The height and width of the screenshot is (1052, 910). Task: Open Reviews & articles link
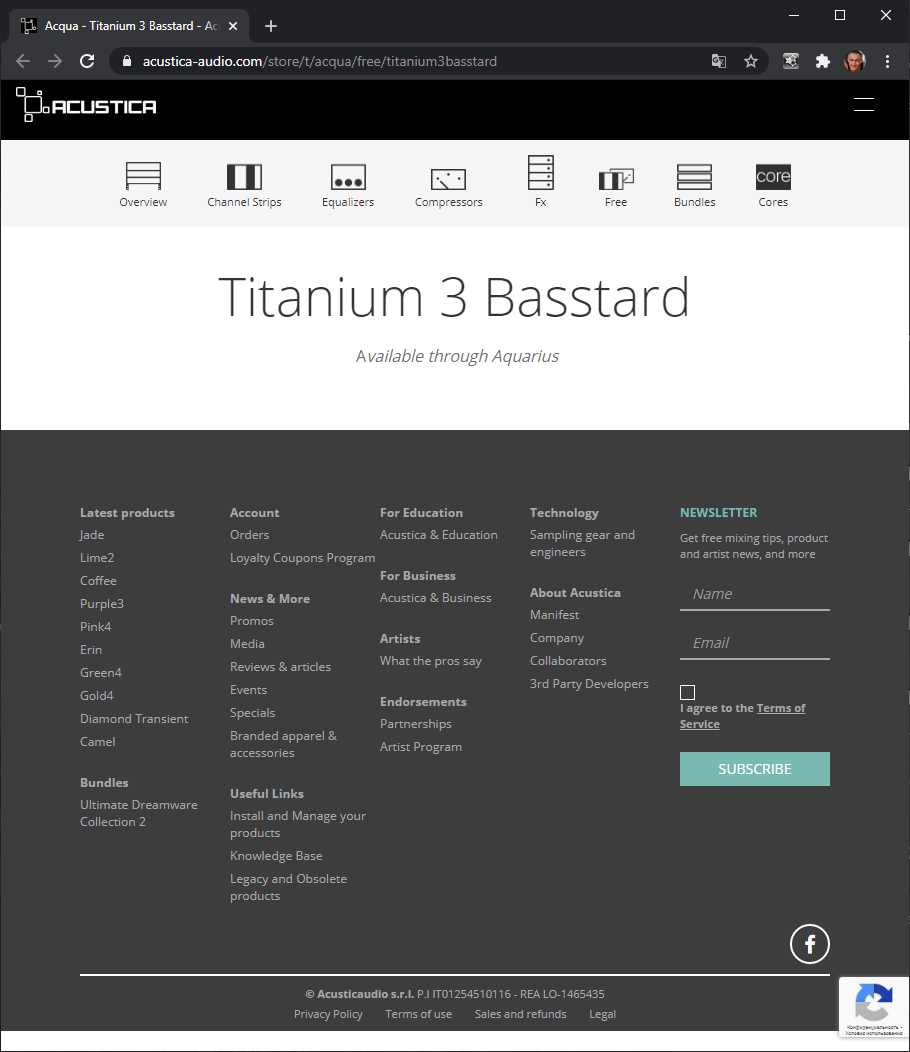[281, 666]
